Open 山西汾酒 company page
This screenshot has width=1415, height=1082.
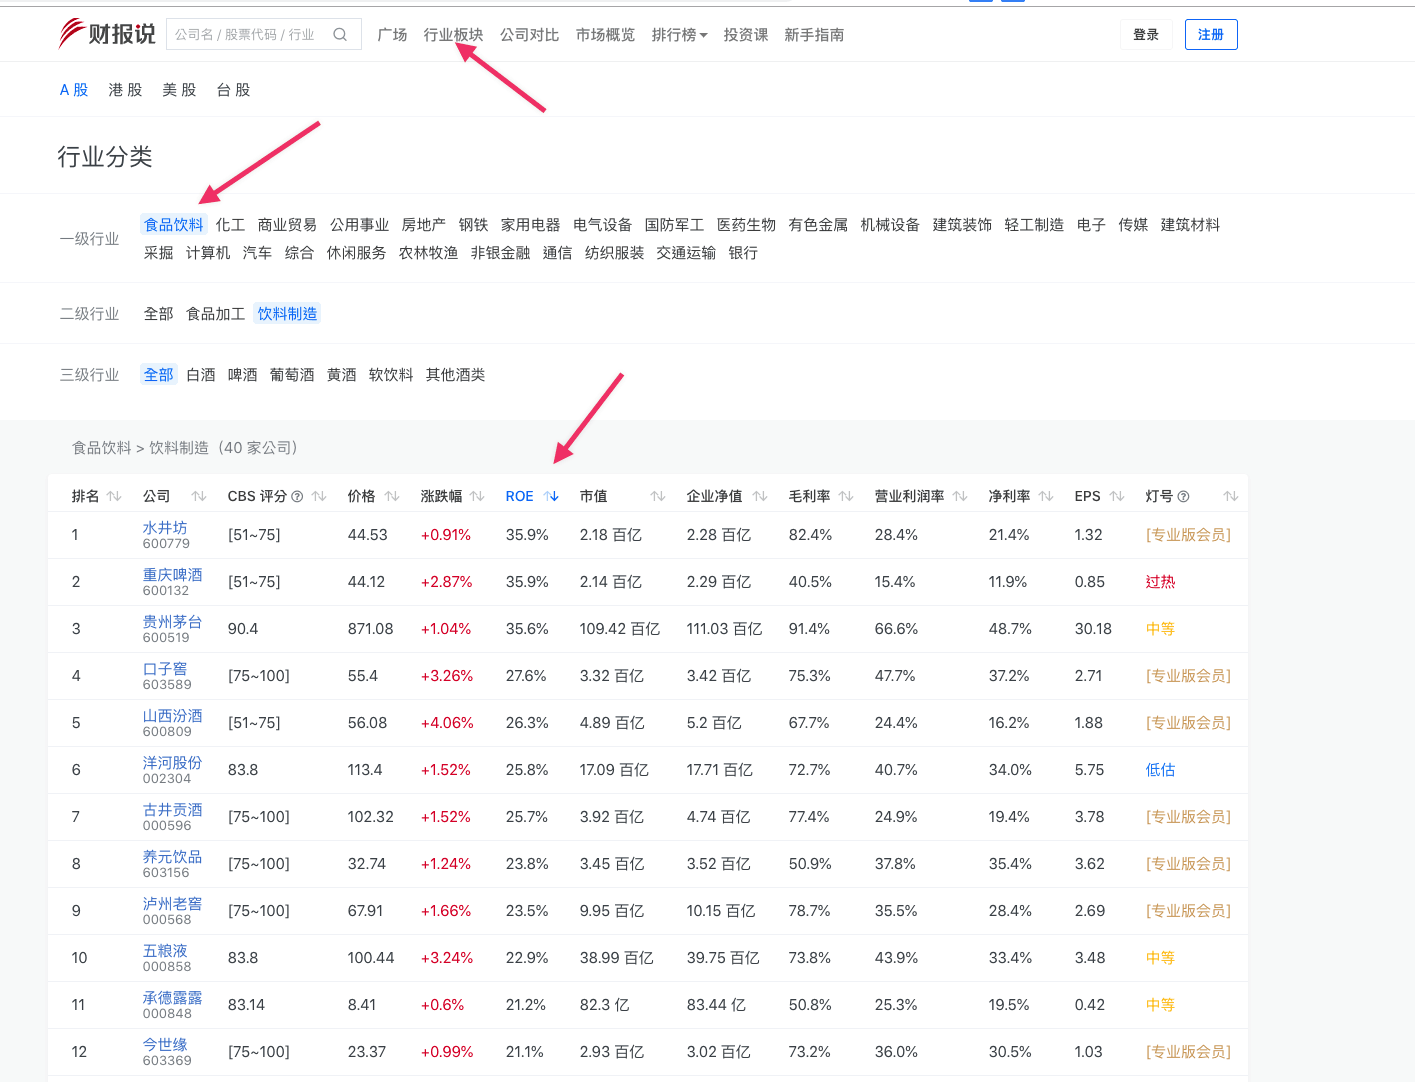[x=172, y=715]
